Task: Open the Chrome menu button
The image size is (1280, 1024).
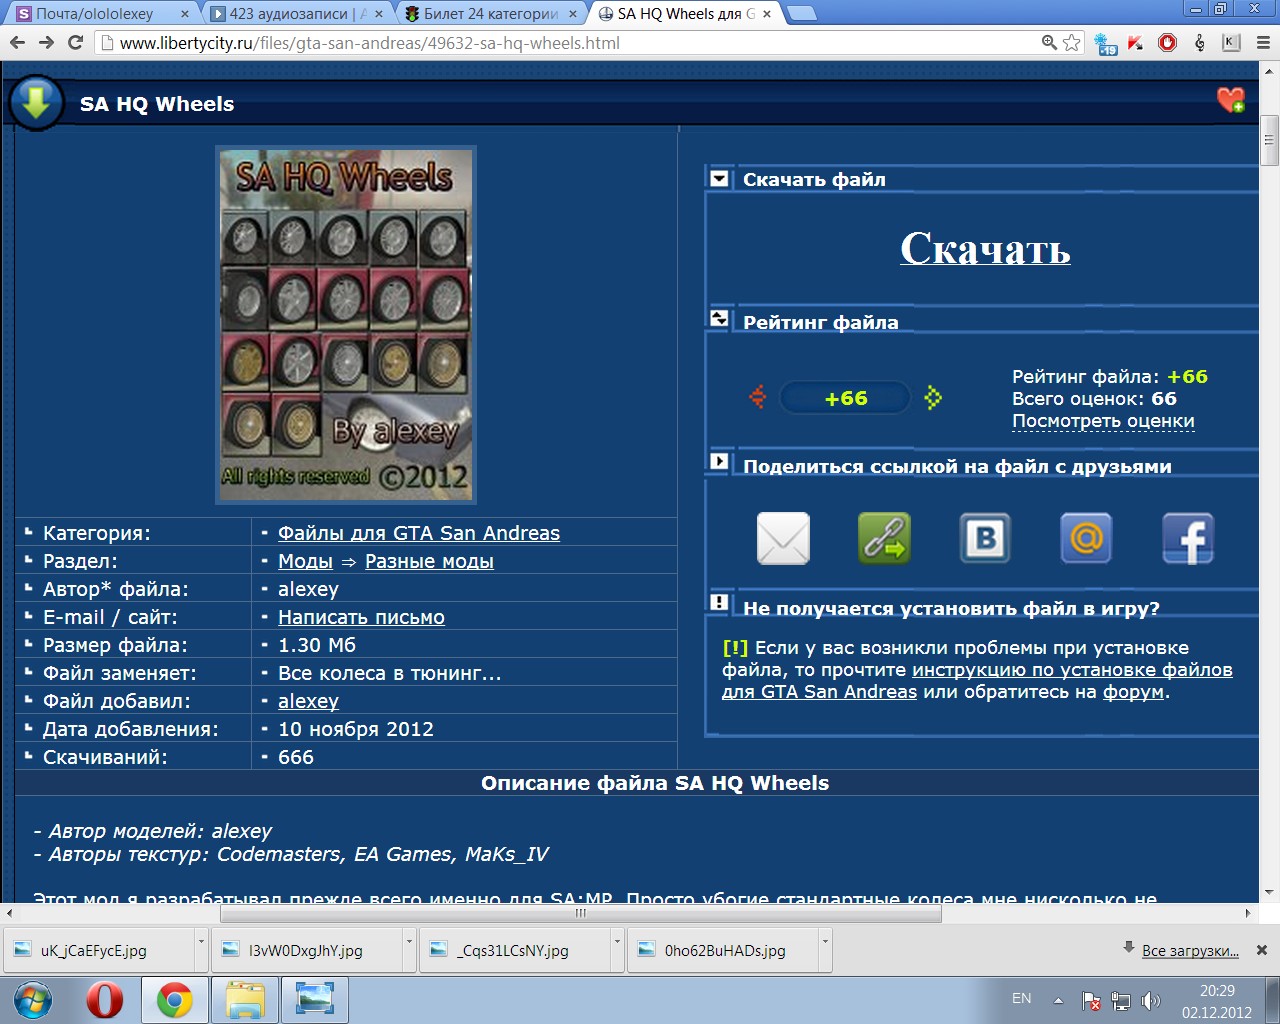Action: [1263, 42]
